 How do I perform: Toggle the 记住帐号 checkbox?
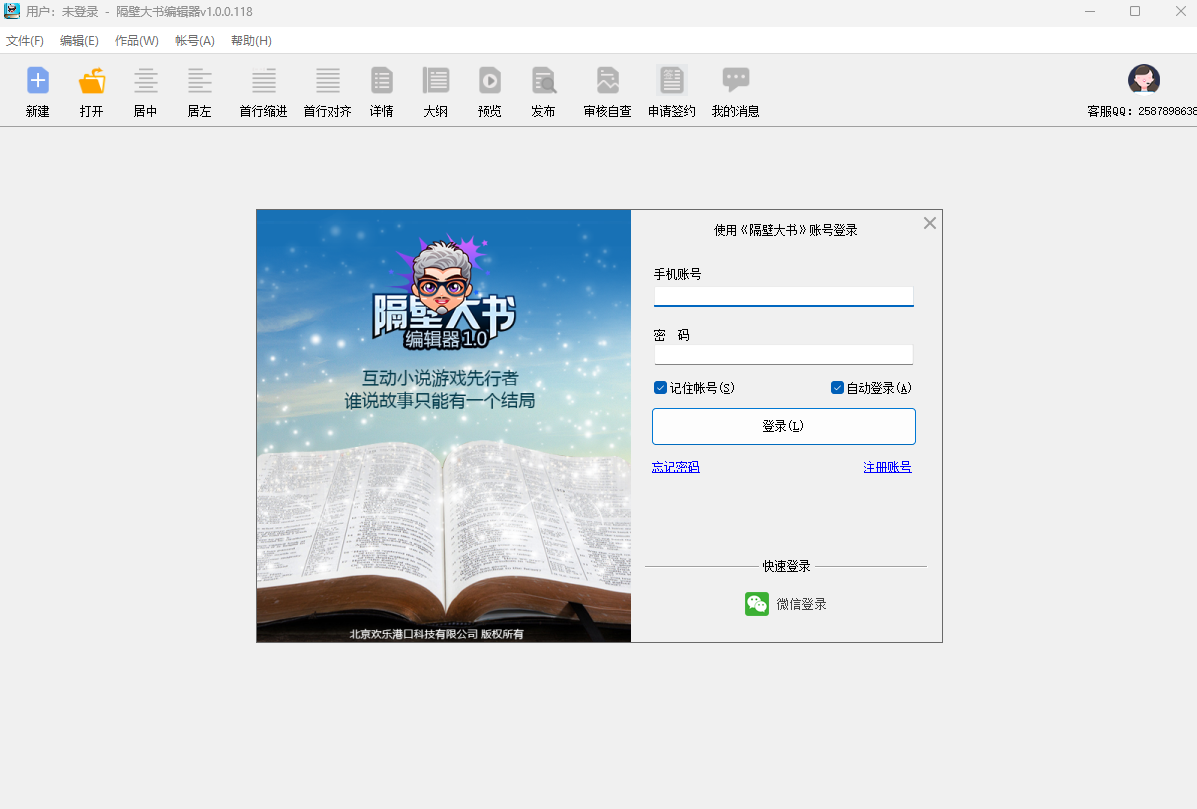pyautogui.click(x=661, y=388)
